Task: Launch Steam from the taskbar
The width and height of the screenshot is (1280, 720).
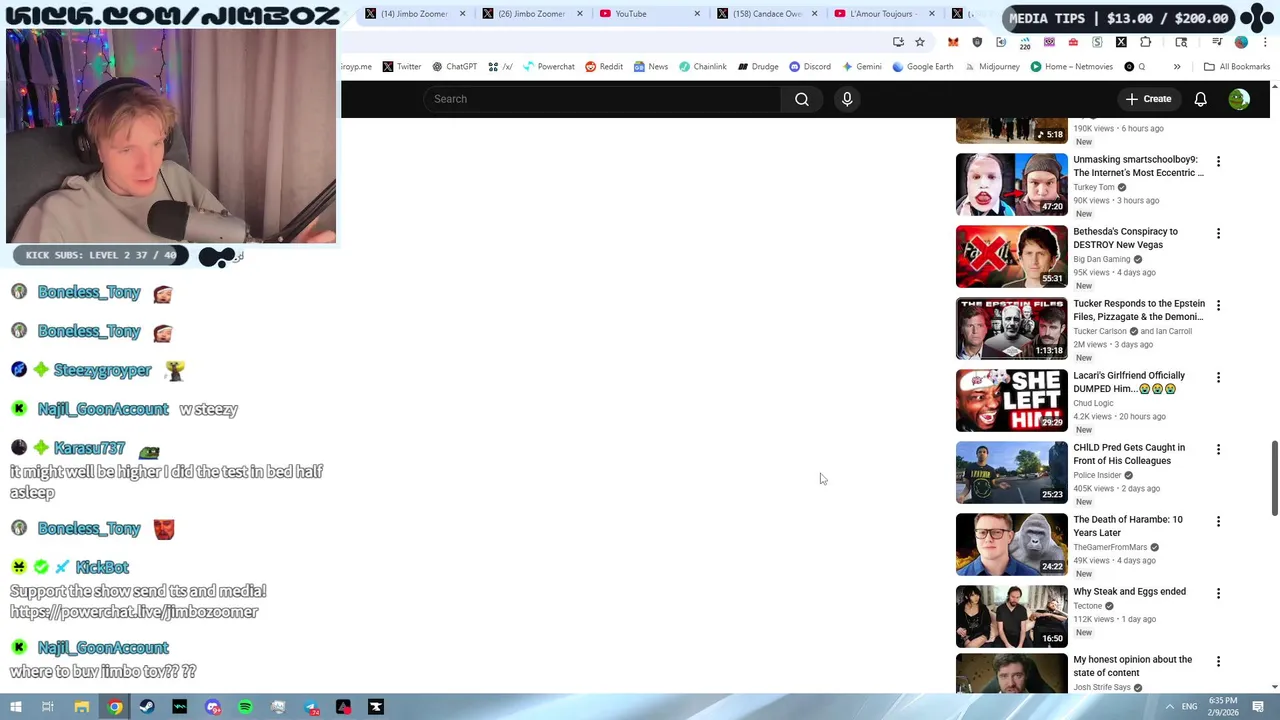Action: point(147,707)
